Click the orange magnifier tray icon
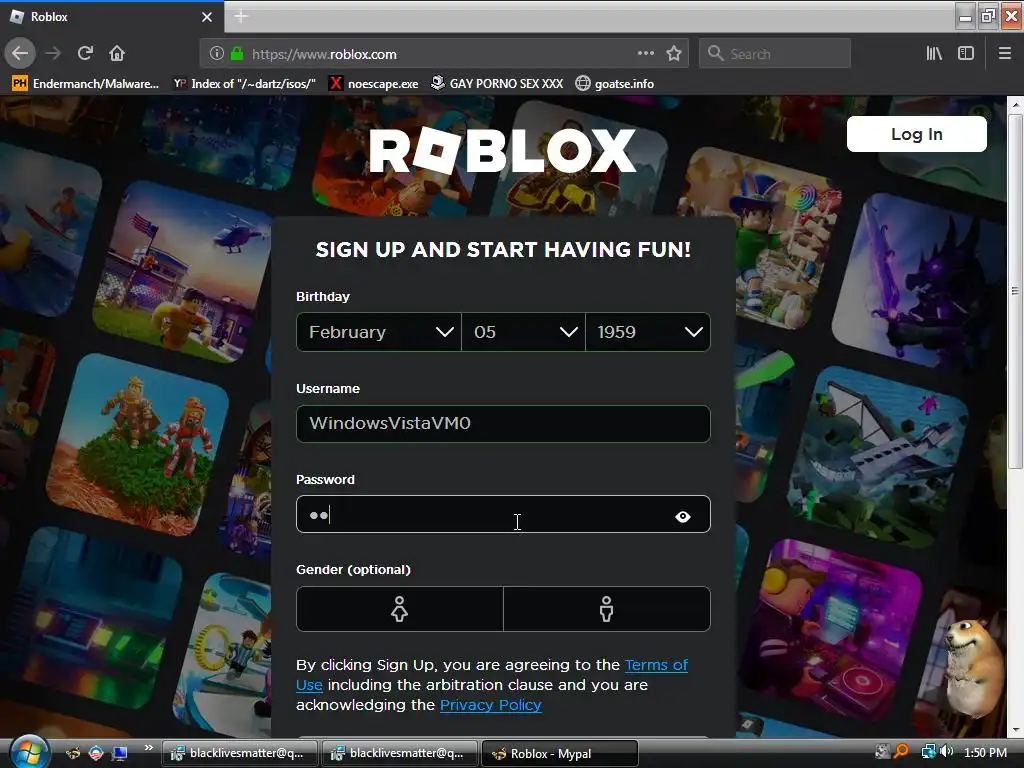1024x768 pixels. click(901, 752)
